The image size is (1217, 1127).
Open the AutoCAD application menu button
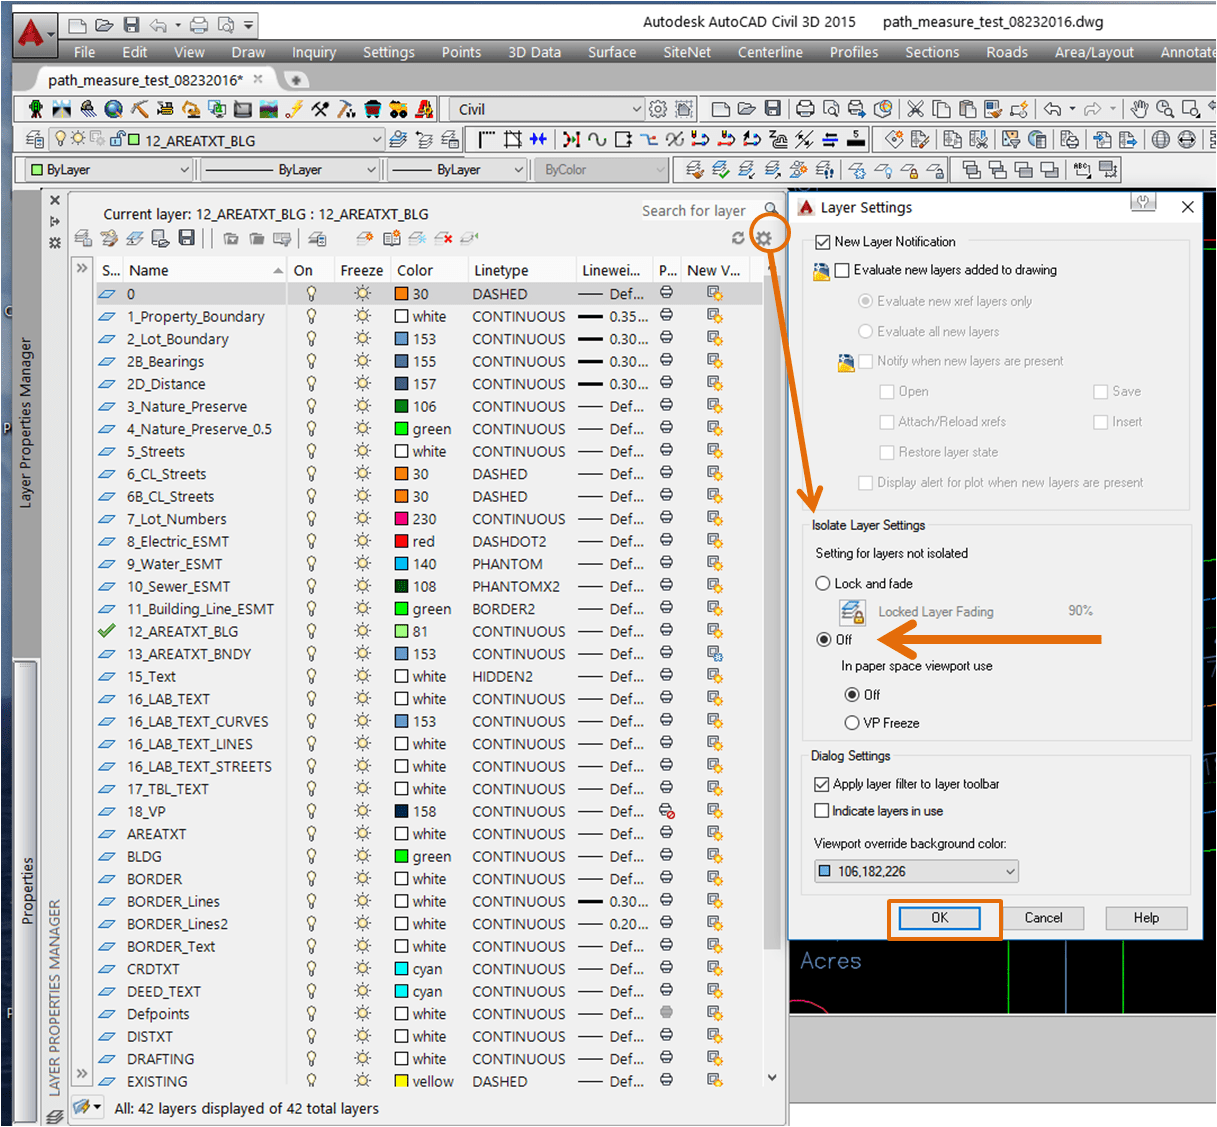(31, 34)
